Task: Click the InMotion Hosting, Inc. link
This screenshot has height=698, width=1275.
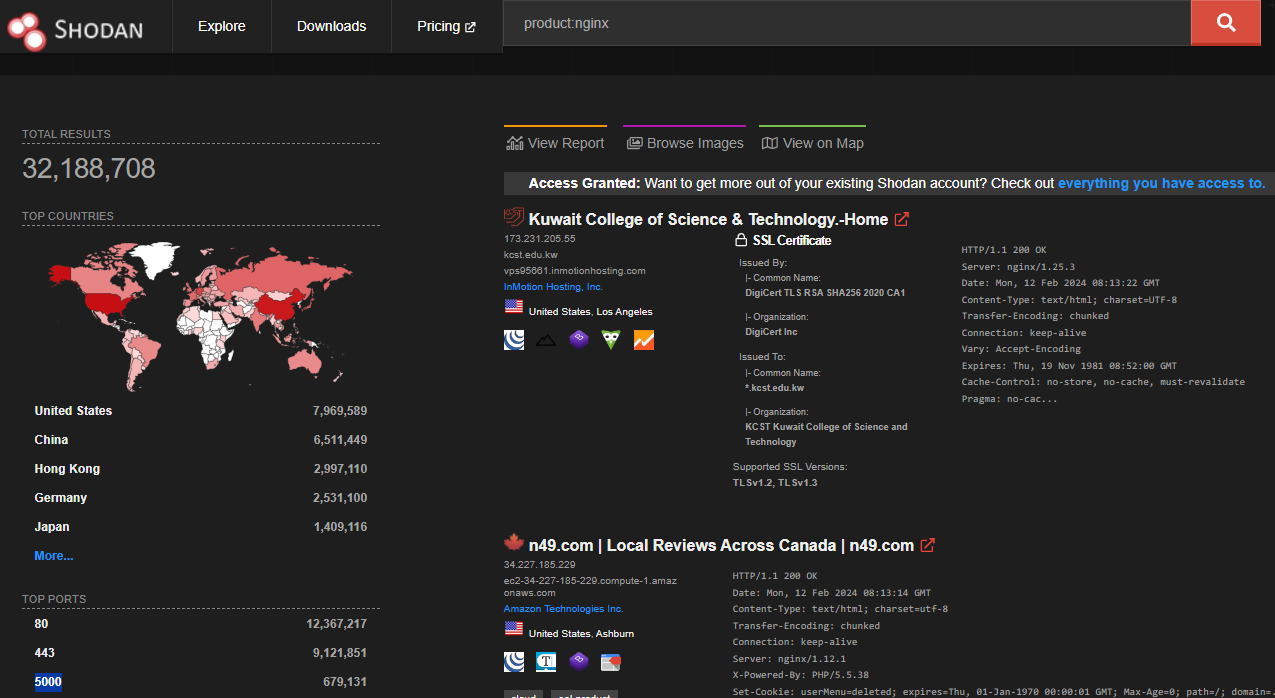Action: coord(553,287)
